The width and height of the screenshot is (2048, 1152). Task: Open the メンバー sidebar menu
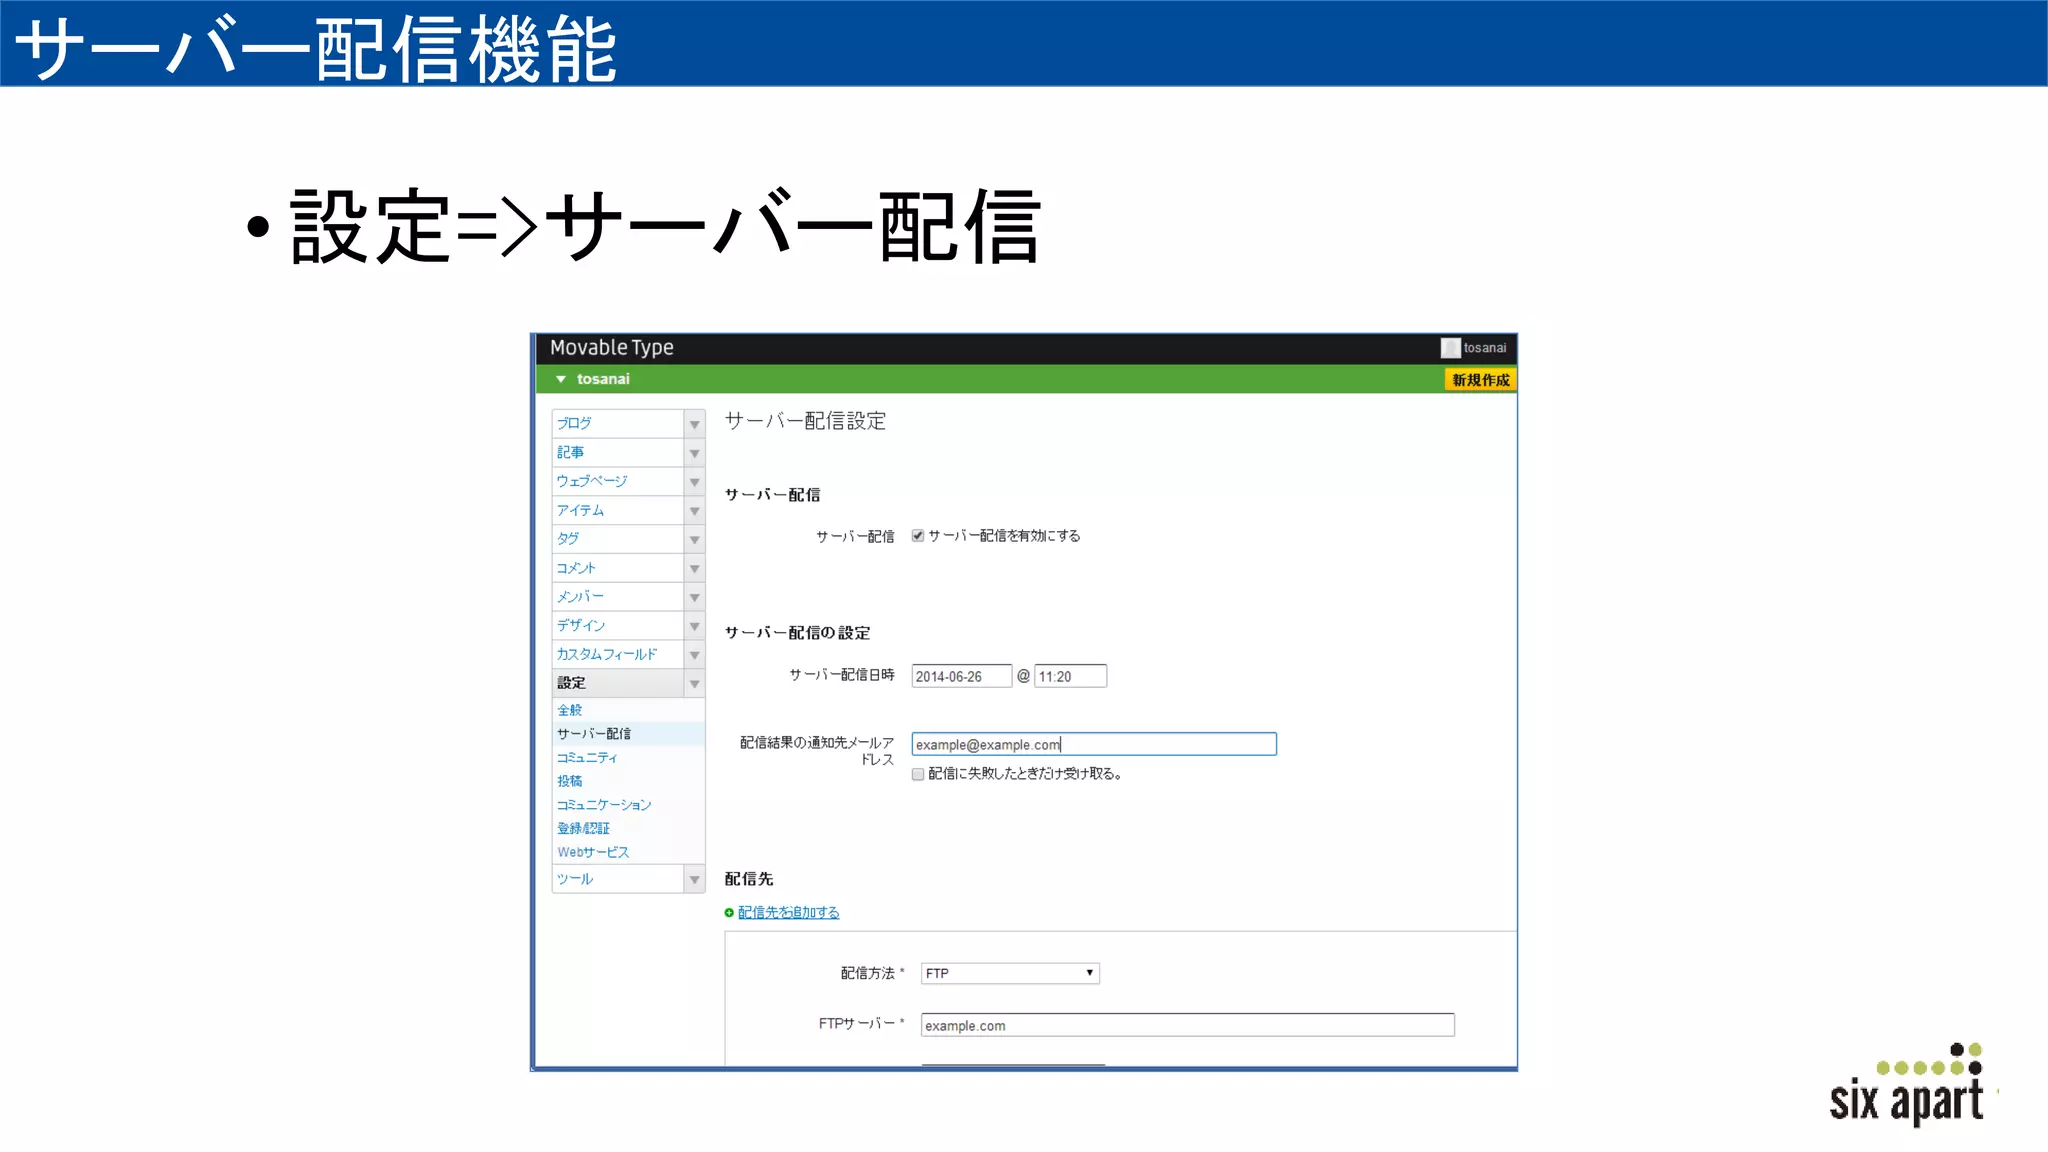[x=618, y=597]
